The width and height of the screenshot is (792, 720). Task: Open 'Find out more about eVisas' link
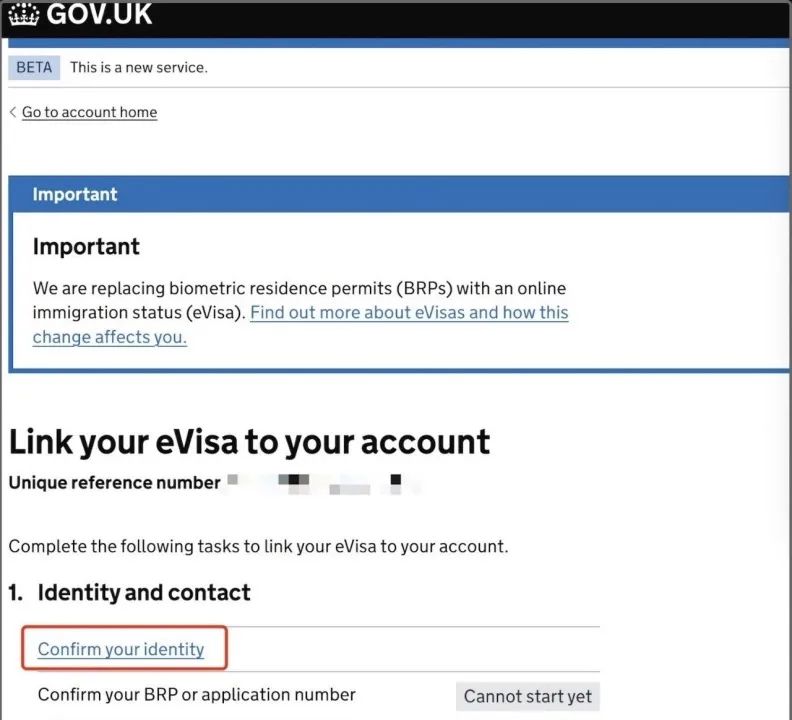point(409,312)
